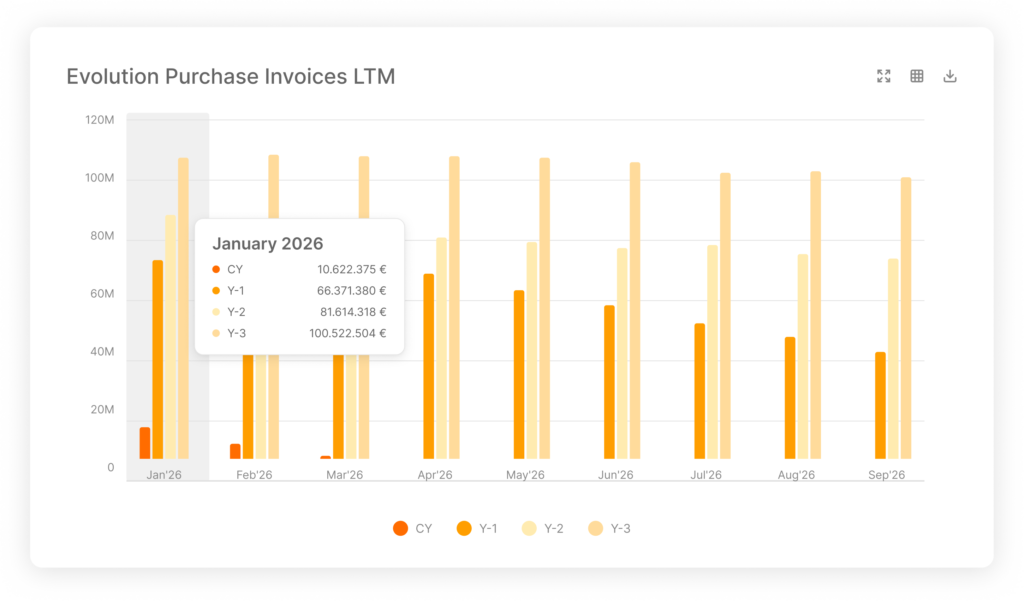The height and width of the screenshot is (601, 1024).
Task: Click the Jul'26 axis label
Action: click(x=706, y=475)
